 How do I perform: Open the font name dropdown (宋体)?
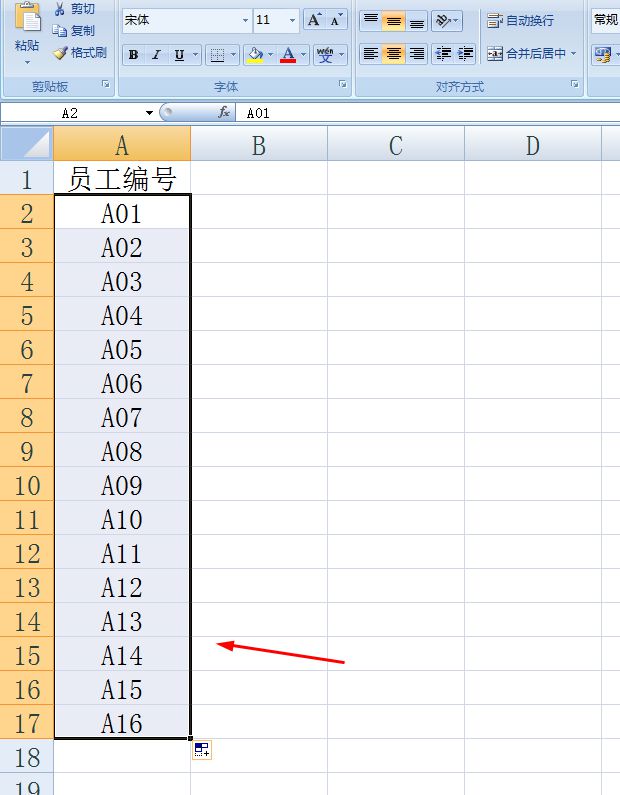pos(245,20)
